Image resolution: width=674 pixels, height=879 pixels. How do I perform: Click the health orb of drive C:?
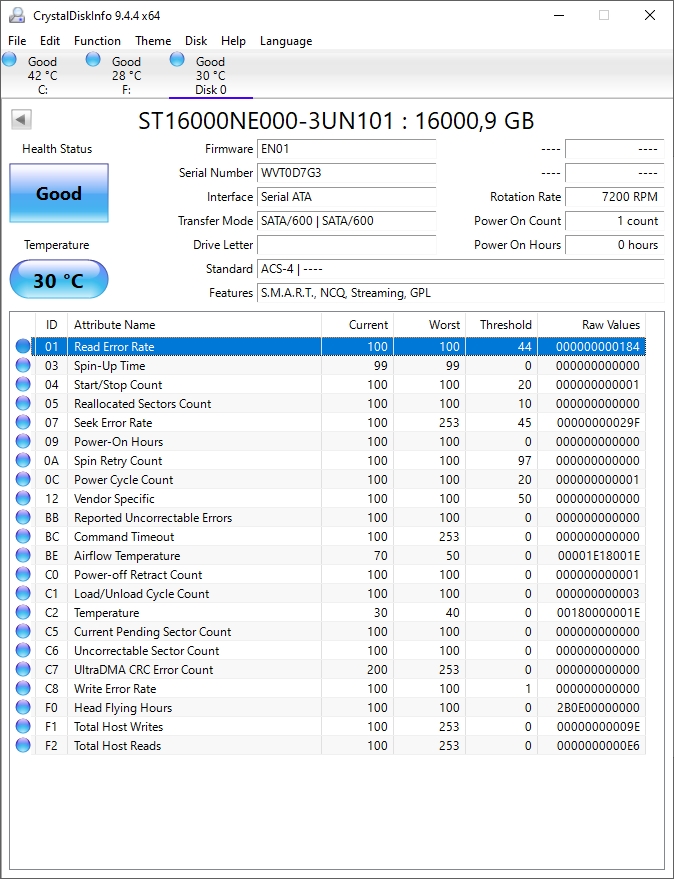coord(10,60)
